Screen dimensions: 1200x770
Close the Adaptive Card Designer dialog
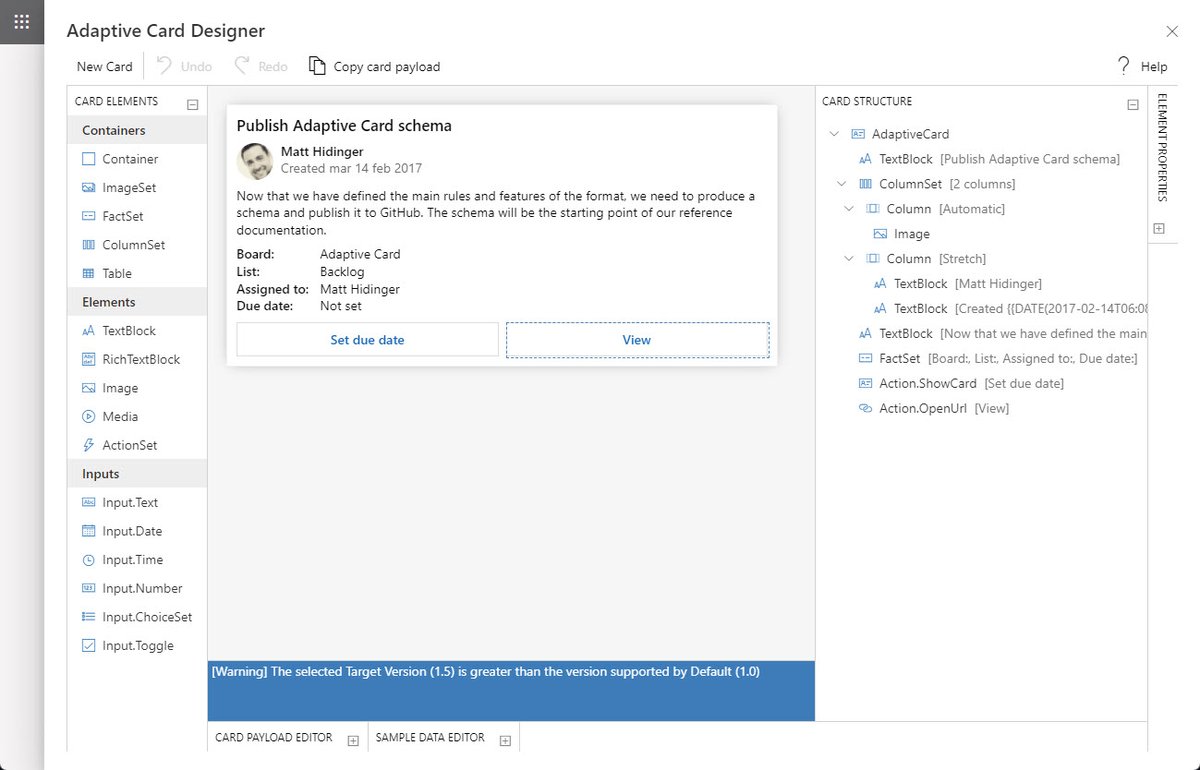pyautogui.click(x=1172, y=32)
